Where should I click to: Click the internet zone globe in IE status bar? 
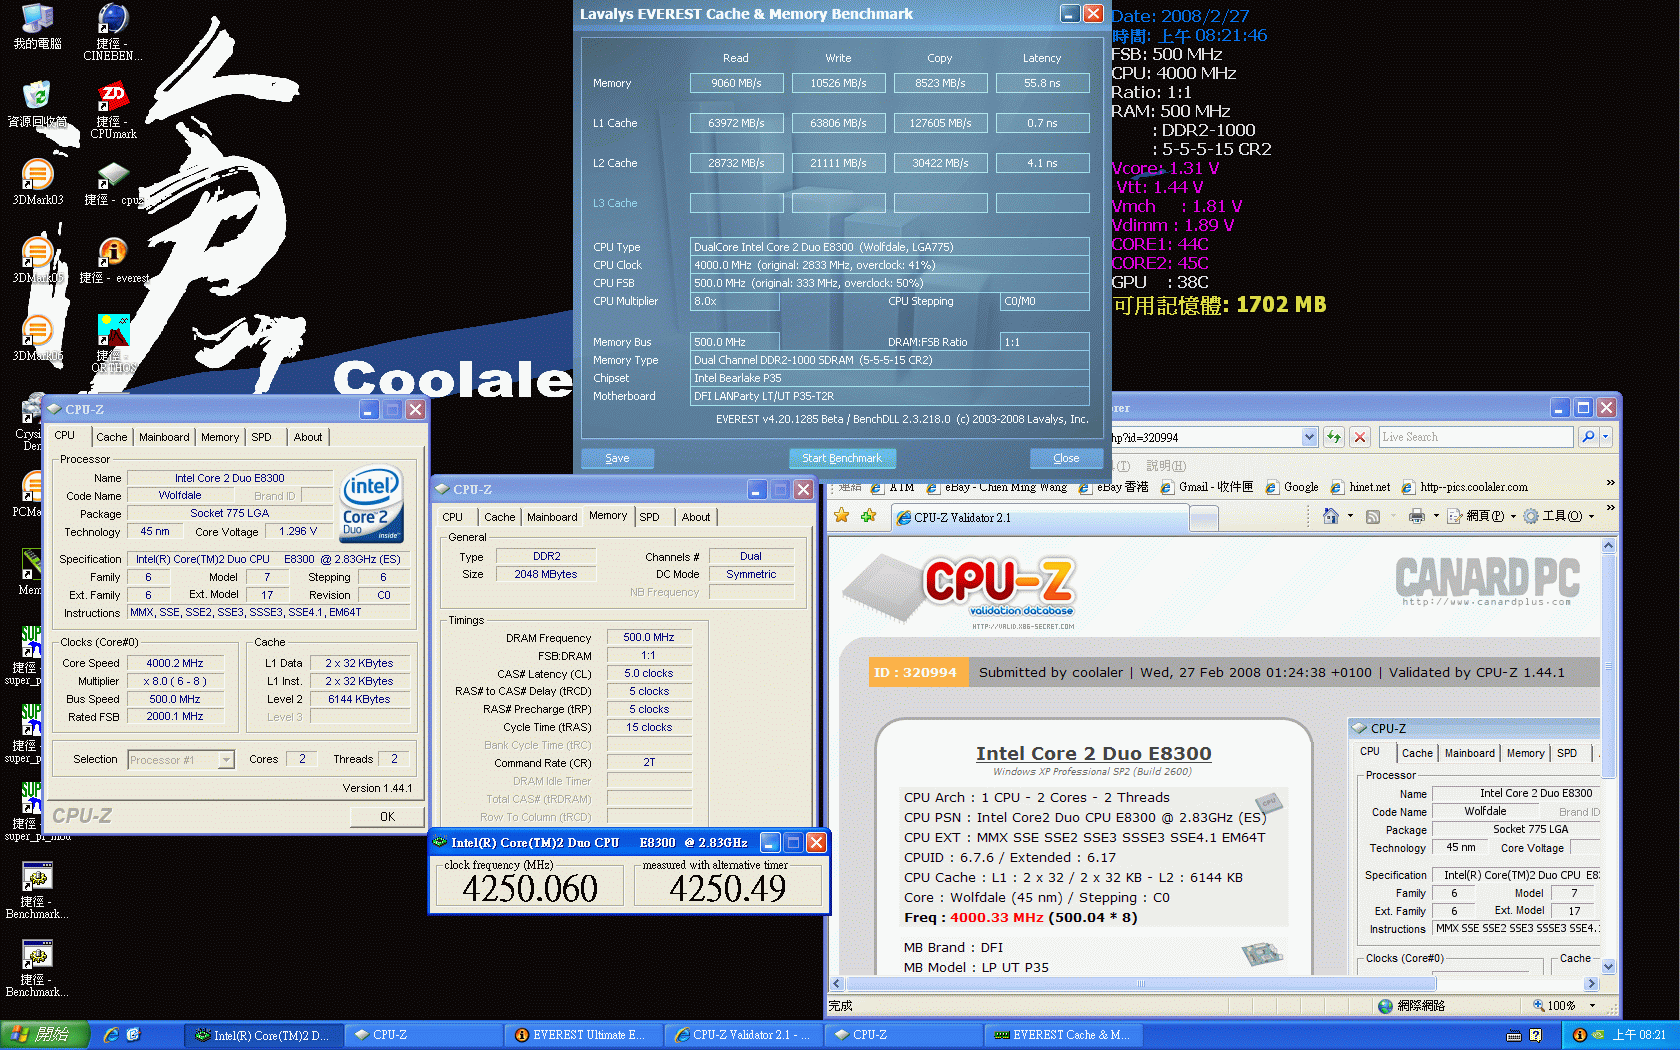[1384, 1006]
